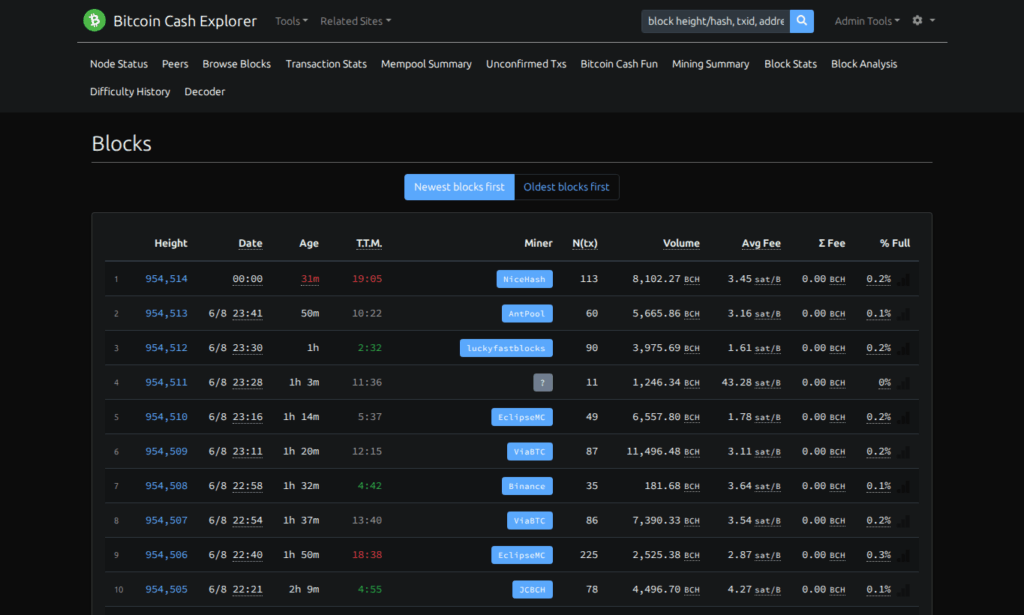Click the 00:00 date of block 954,514
The image size is (1024, 615).
[x=248, y=279]
